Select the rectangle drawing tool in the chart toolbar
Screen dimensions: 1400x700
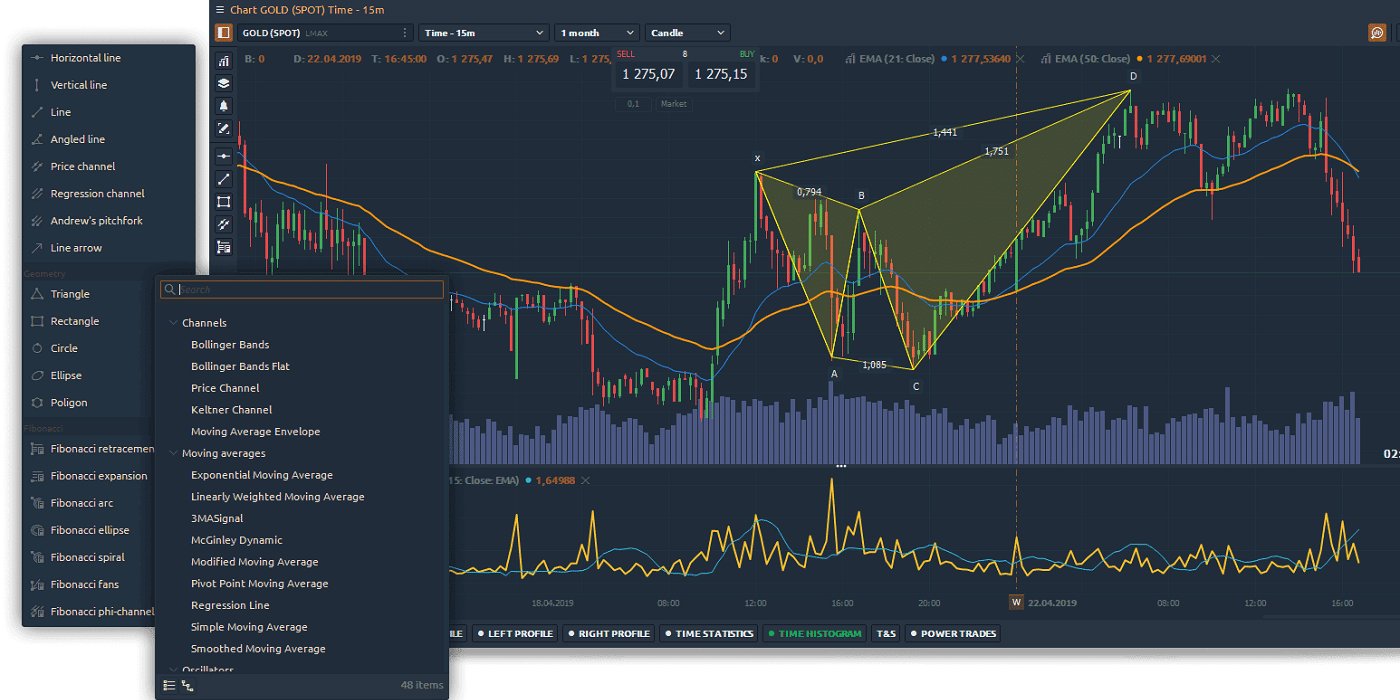point(224,201)
